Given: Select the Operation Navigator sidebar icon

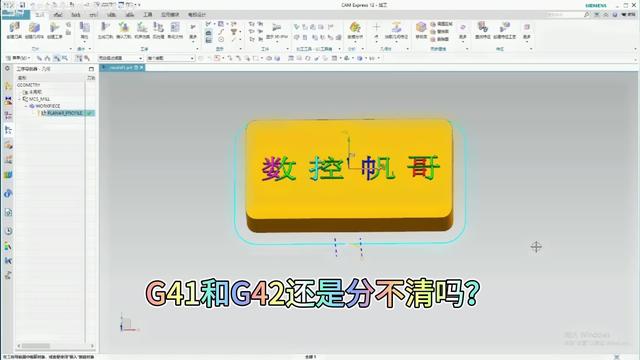Looking at the screenshot, I should click(x=8, y=131).
